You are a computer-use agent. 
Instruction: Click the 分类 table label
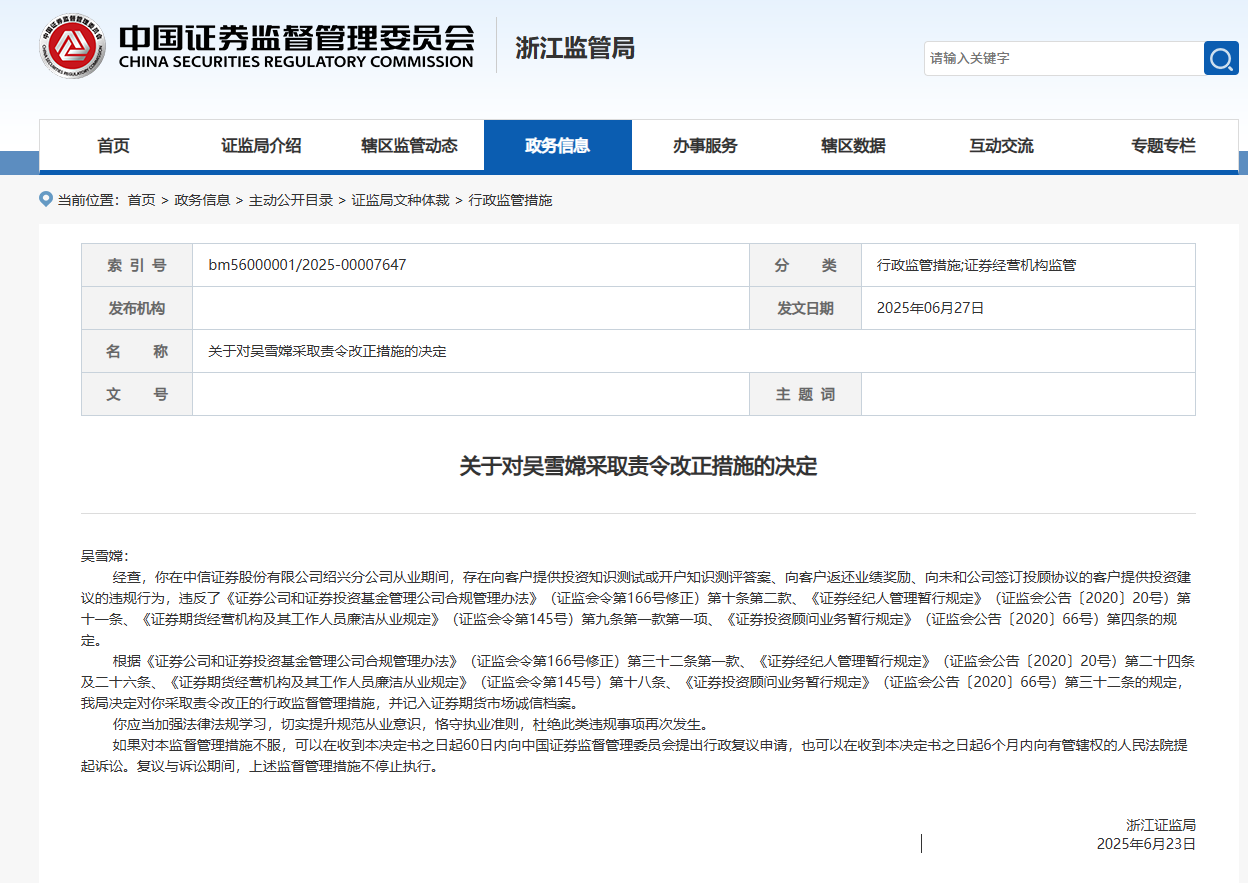pyautogui.click(x=805, y=265)
